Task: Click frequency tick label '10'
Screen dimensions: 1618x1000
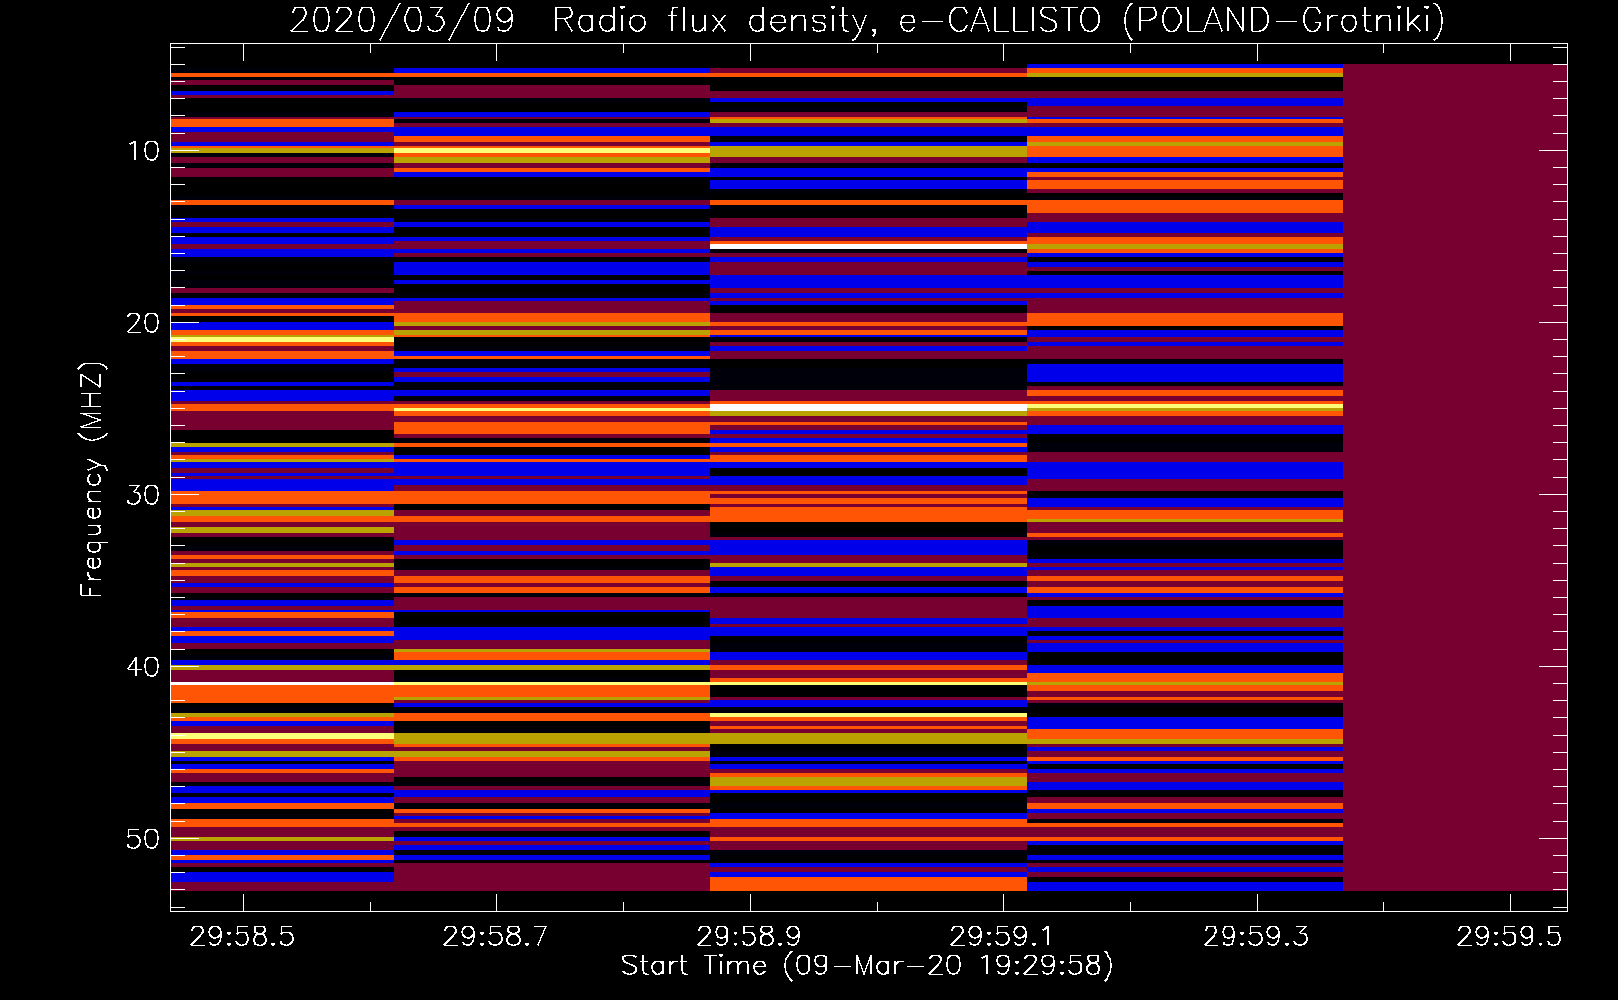Action: [143, 151]
